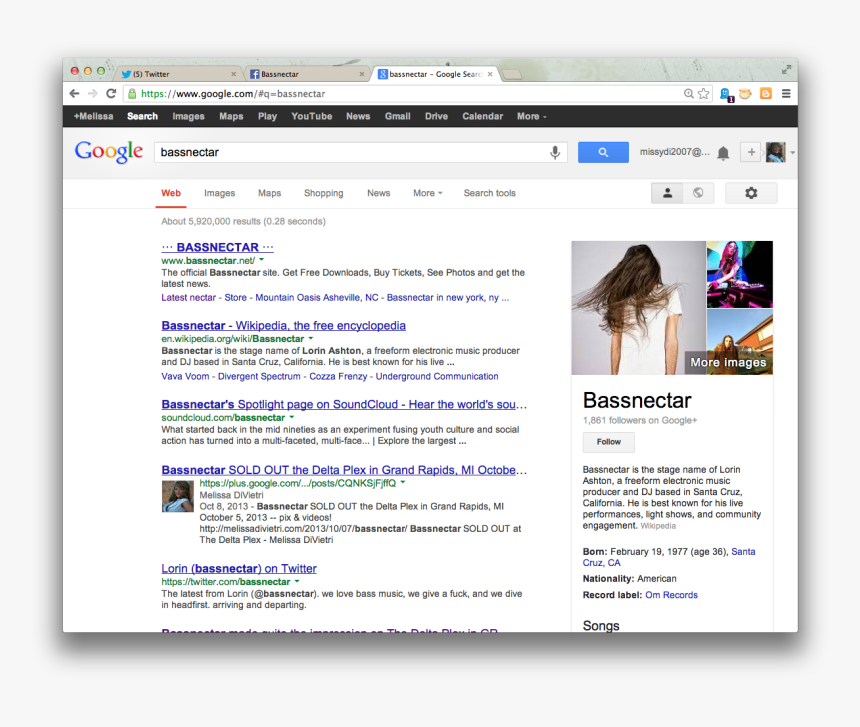
Task: Open Gmail from the black Google bar
Action: (397, 116)
